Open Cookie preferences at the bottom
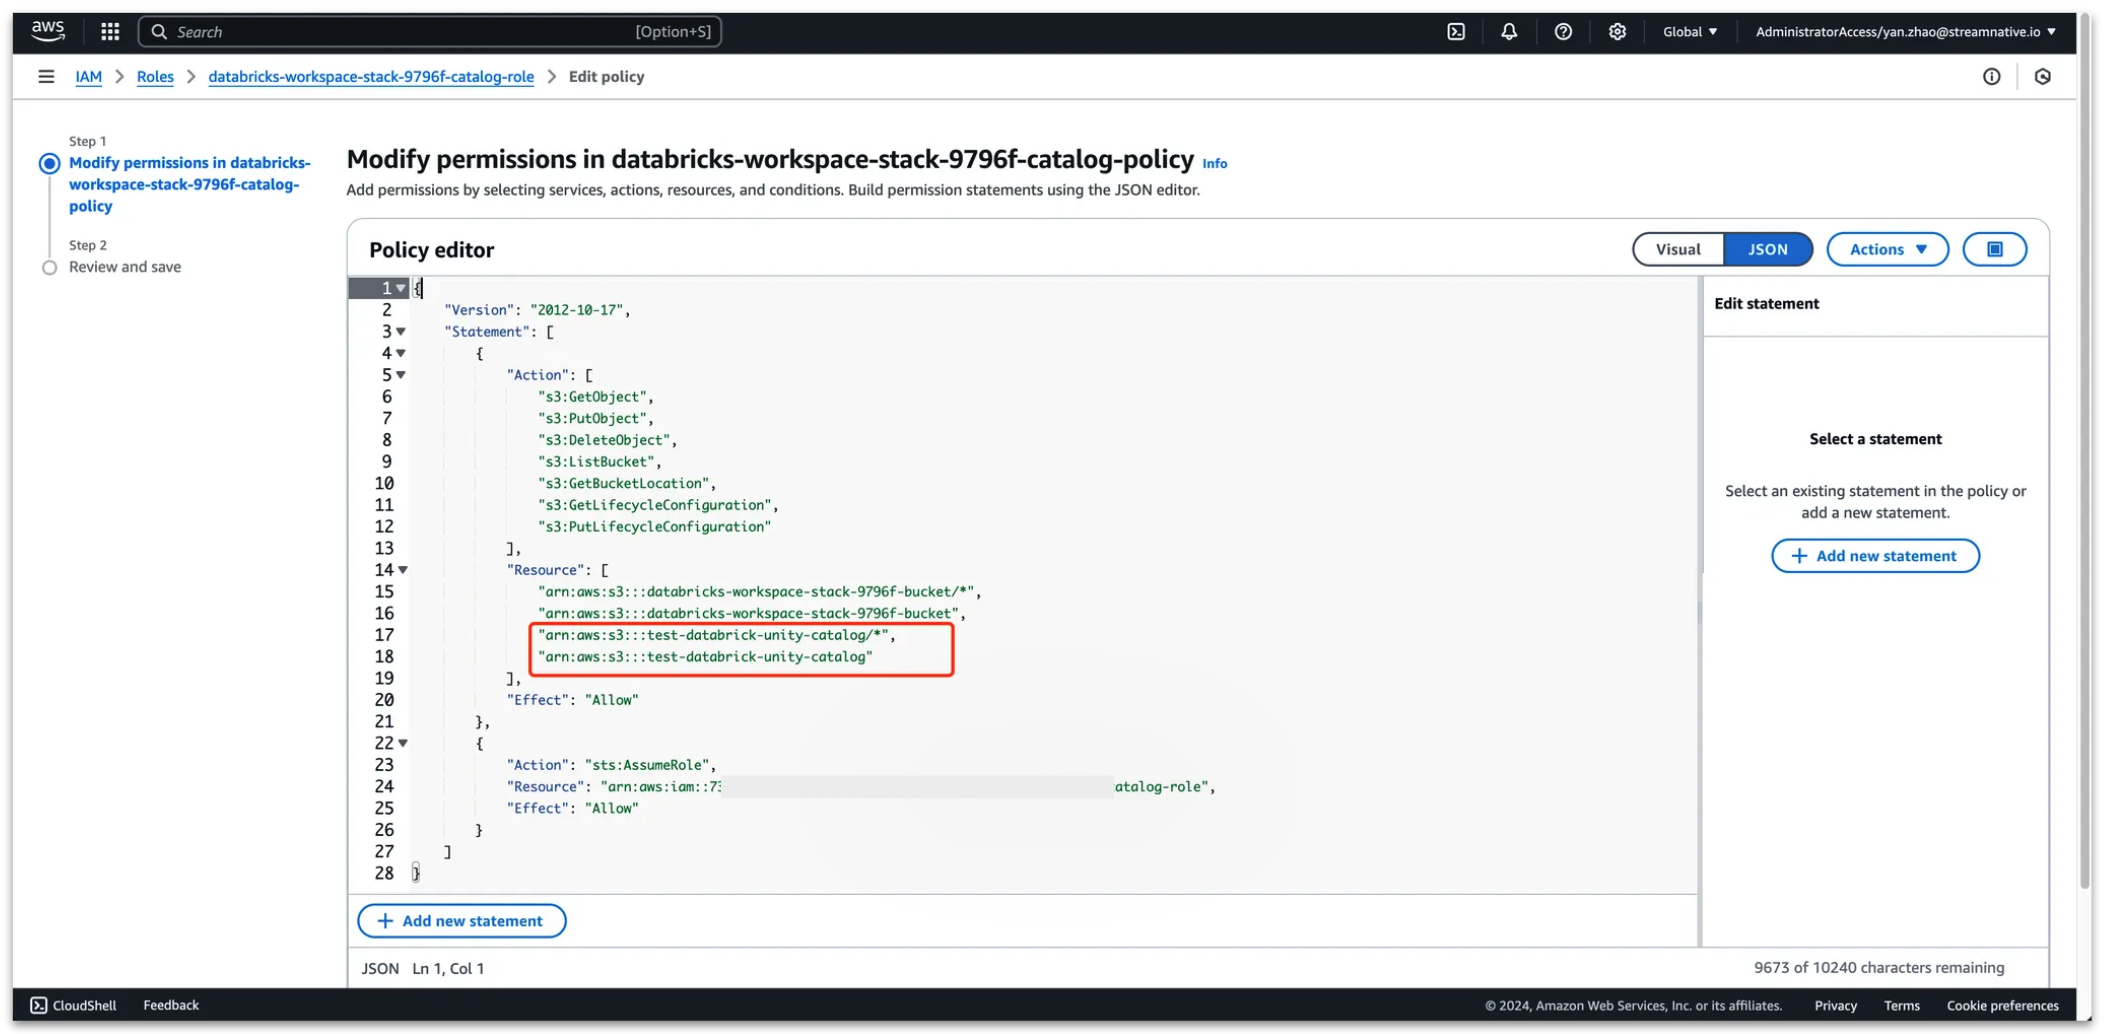This screenshot has height=1034, width=2107. pyautogui.click(x=2001, y=1005)
